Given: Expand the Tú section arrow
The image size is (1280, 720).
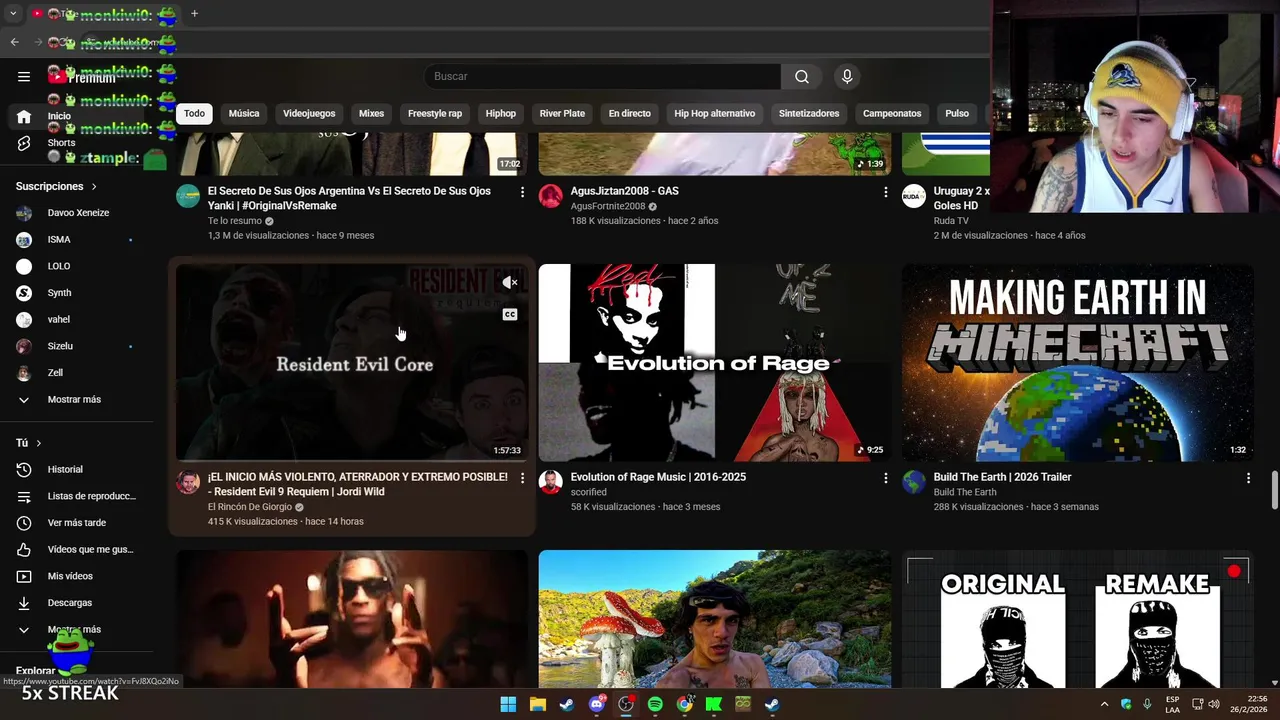Looking at the screenshot, I should click(39, 443).
